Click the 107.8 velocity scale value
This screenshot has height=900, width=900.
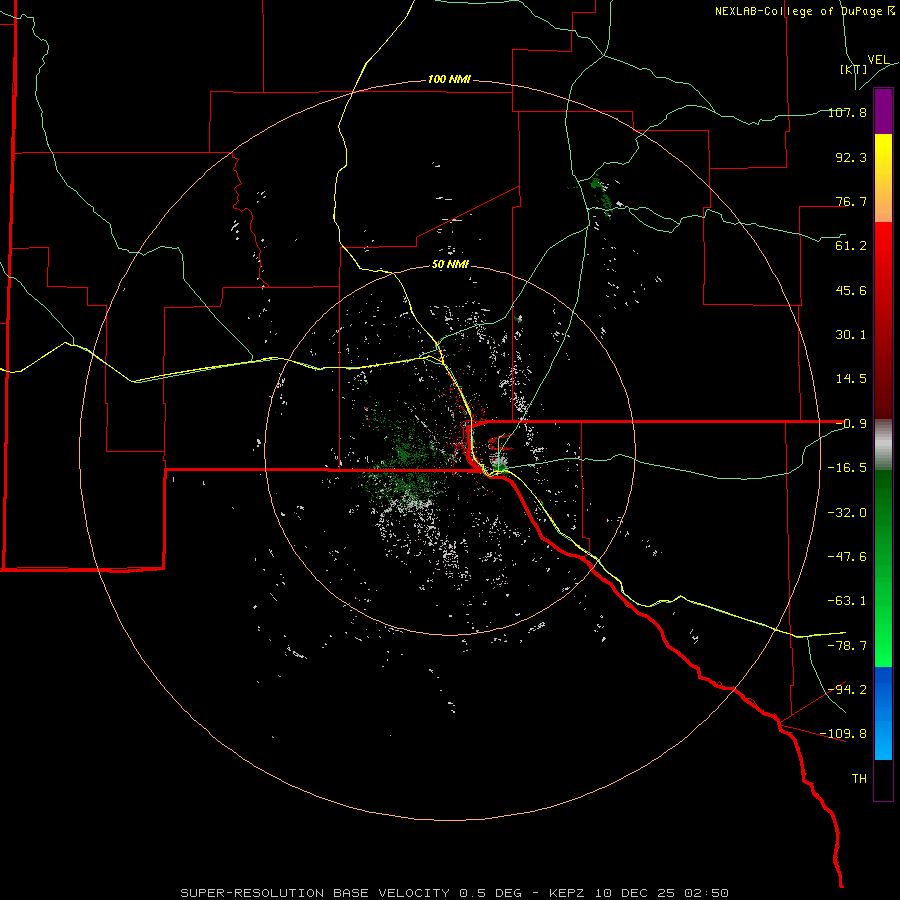click(x=847, y=112)
